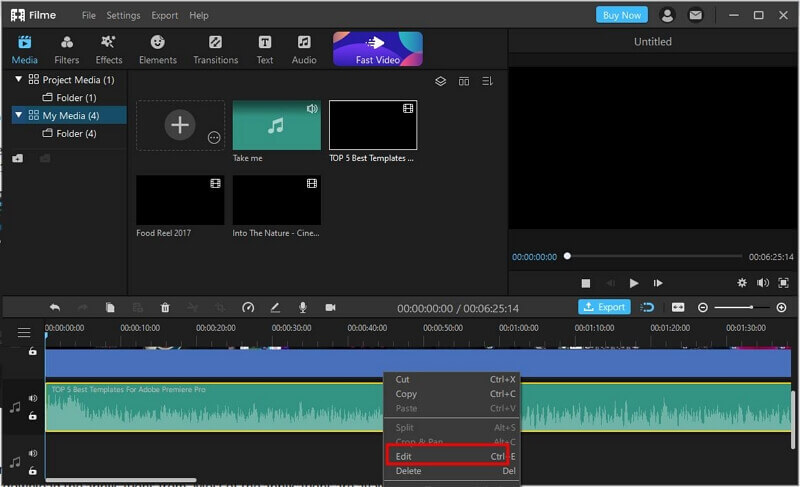Image resolution: width=800 pixels, height=487 pixels.
Task: Click the trash delete icon
Action: [x=165, y=307]
